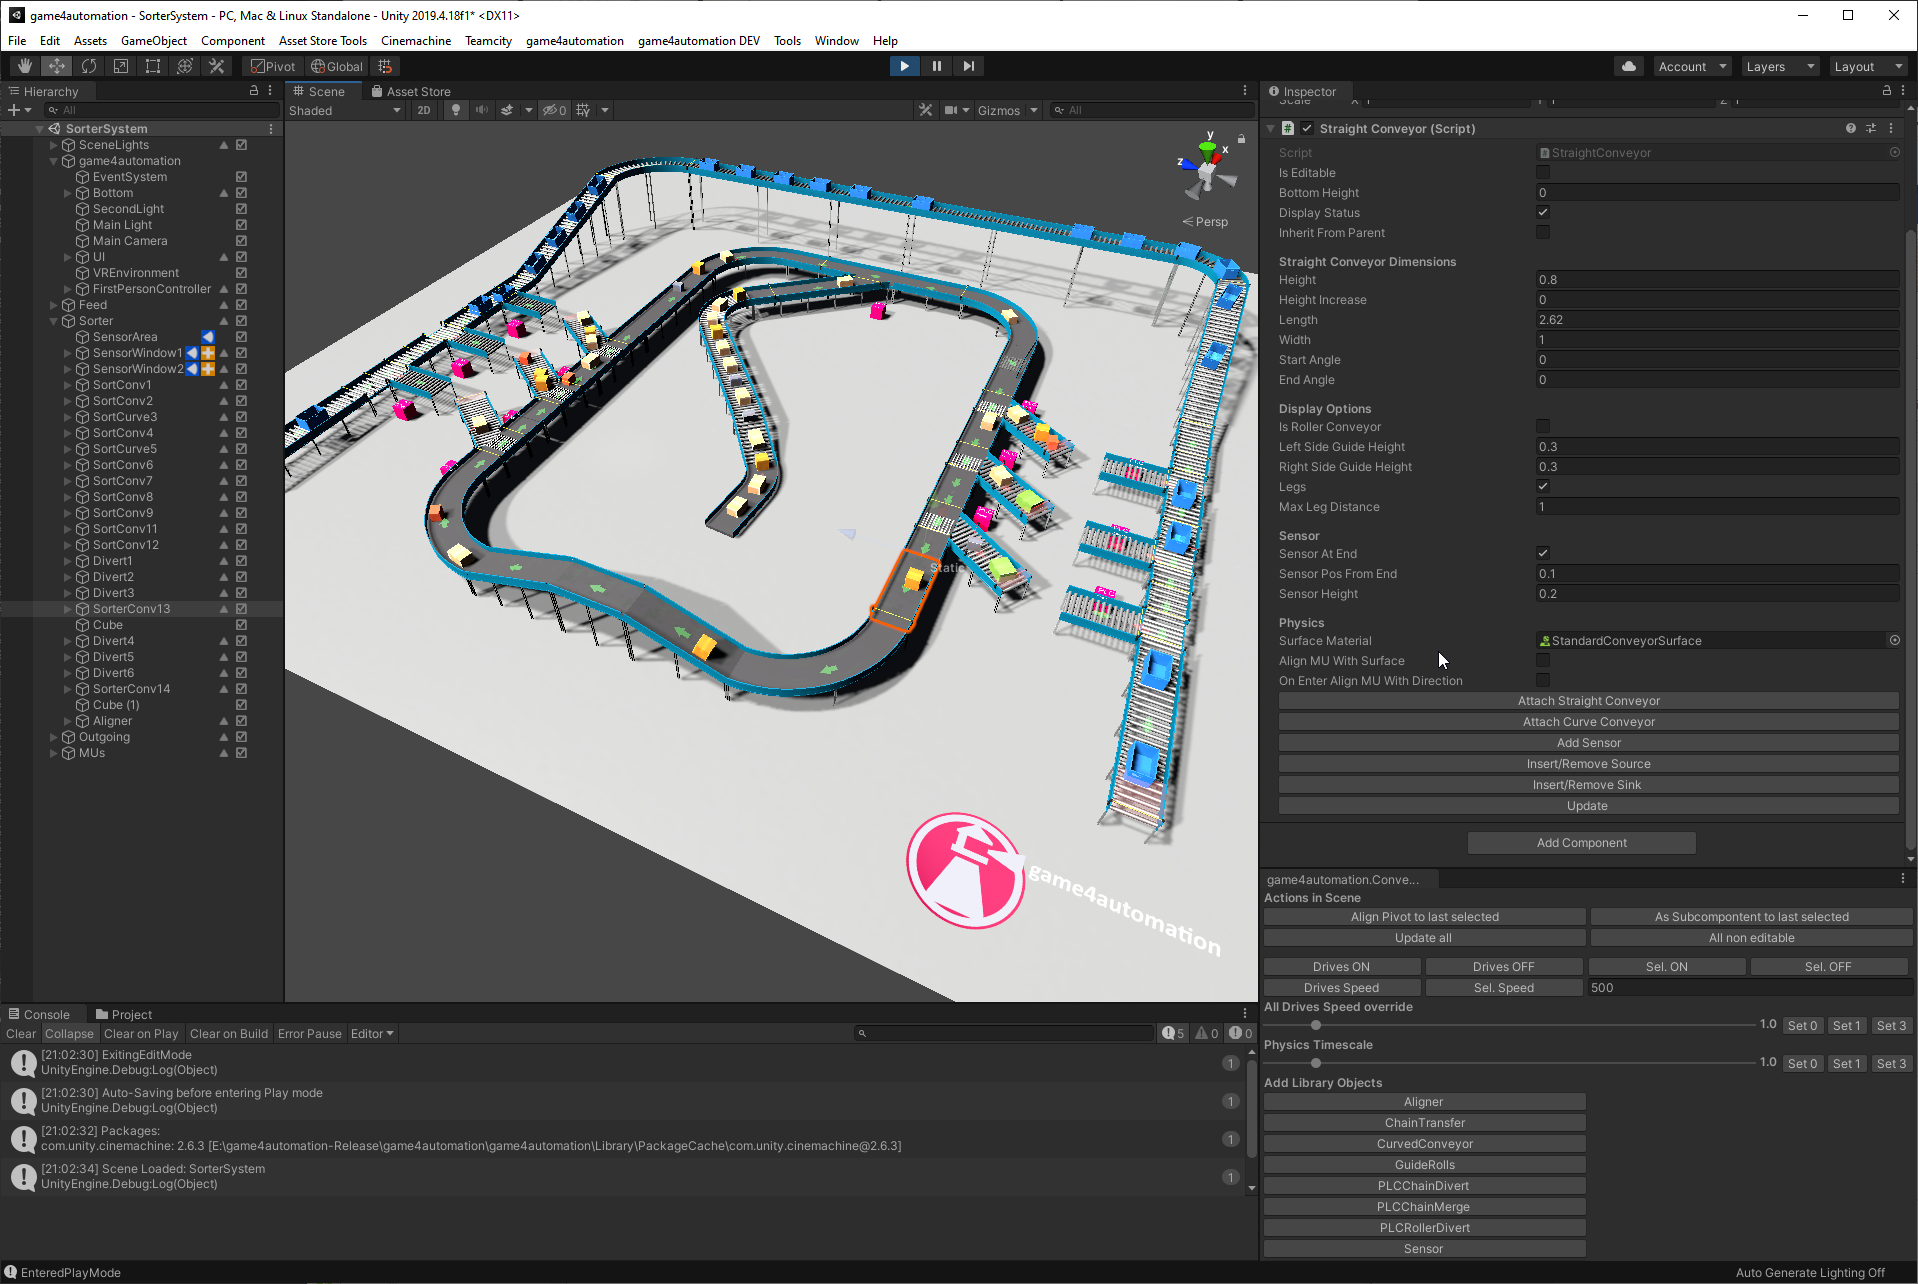
Task: Click the Pause button
Action: click(936, 66)
